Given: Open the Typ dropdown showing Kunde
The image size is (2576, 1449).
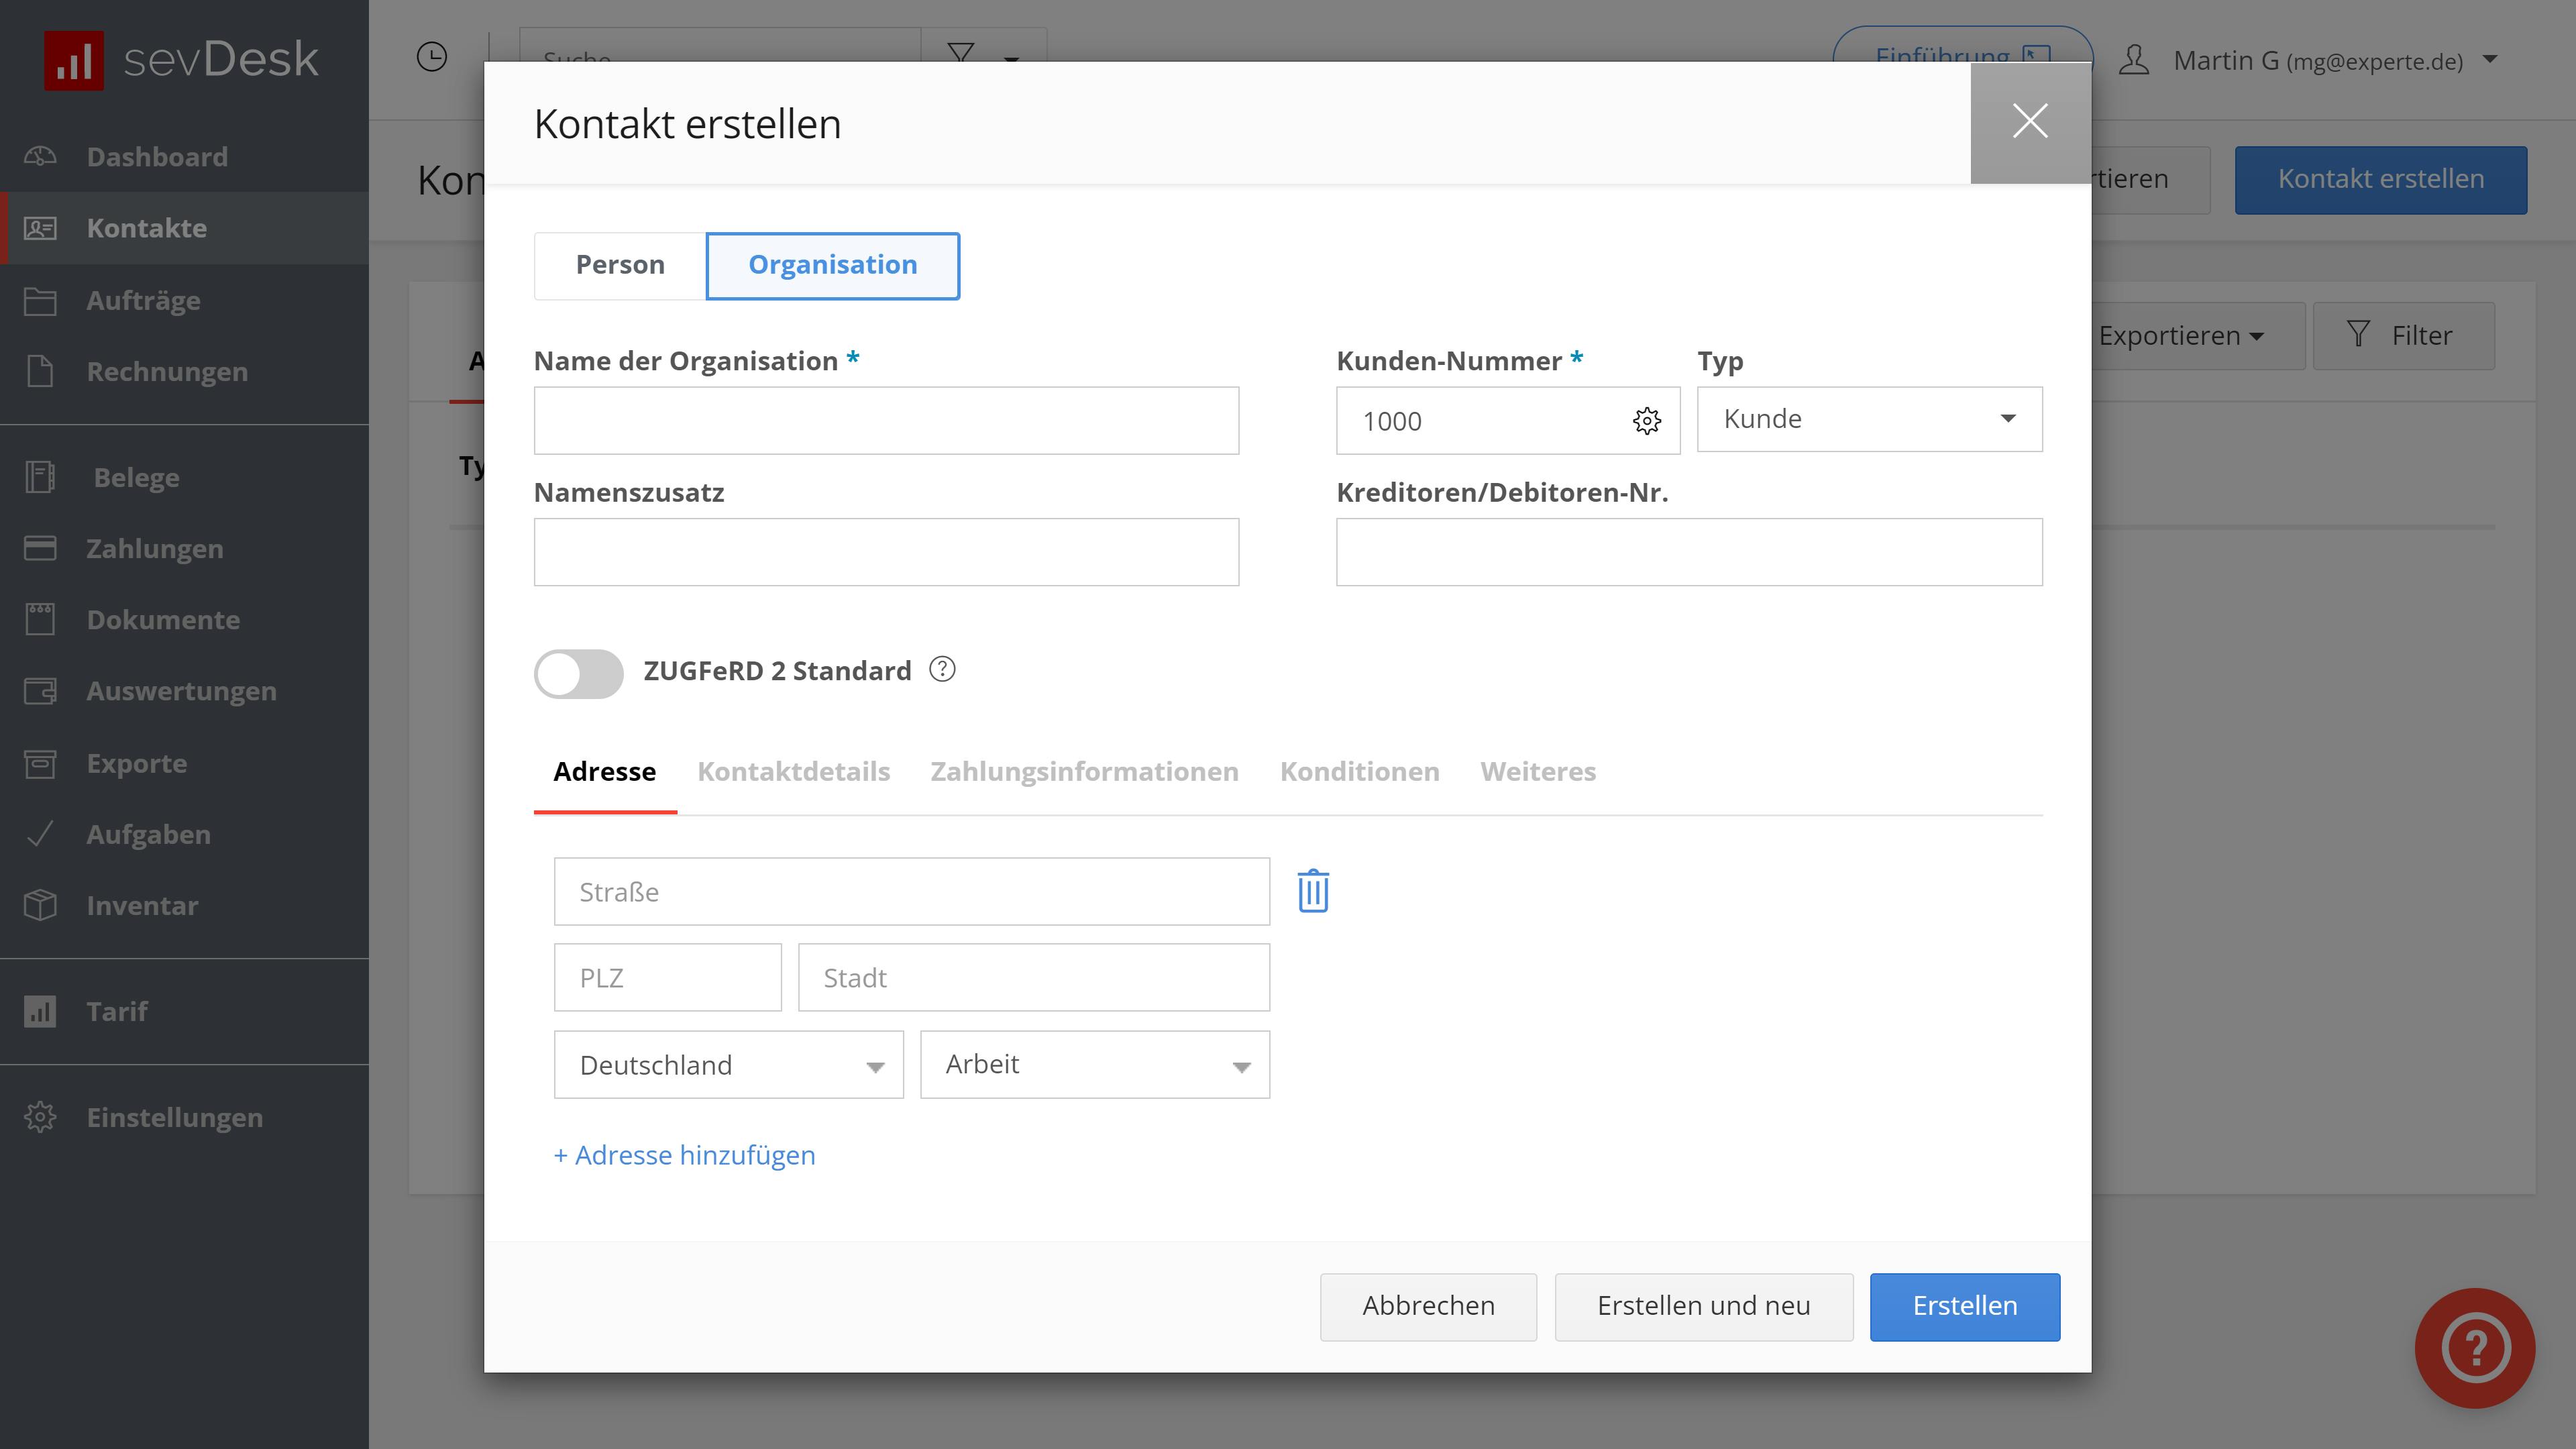Looking at the screenshot, I should point(1868,420).
